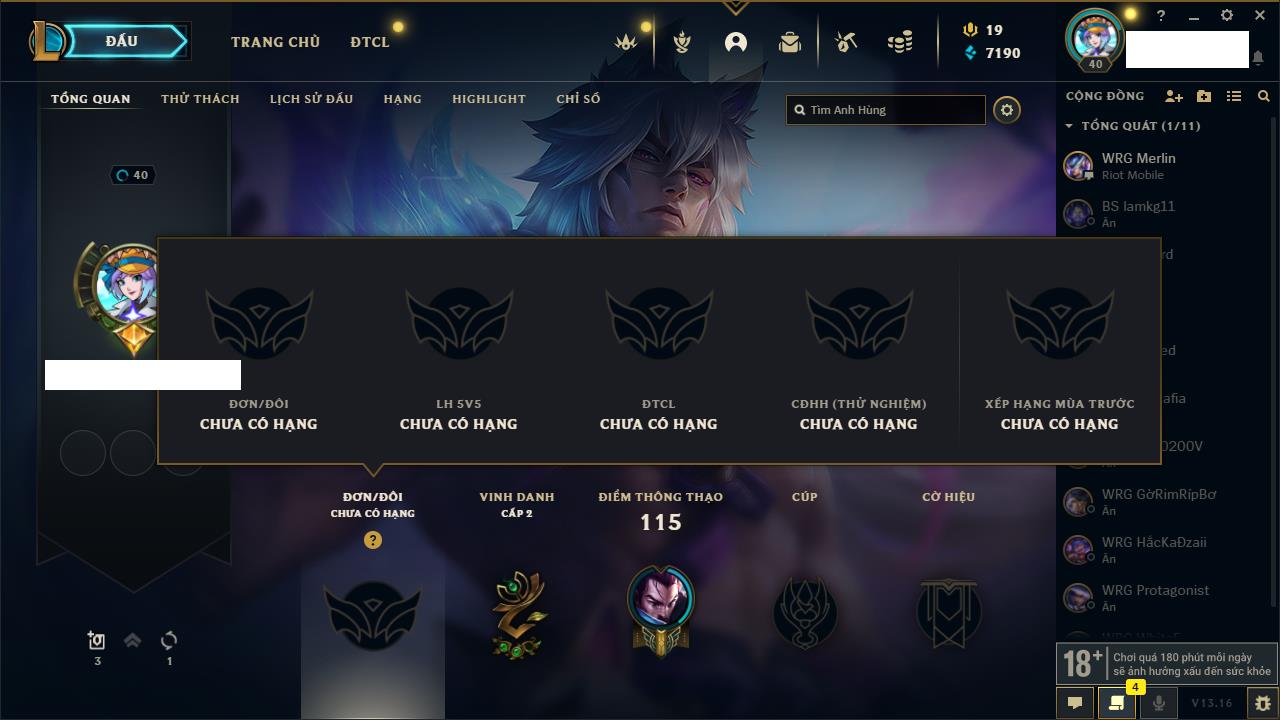Screen dimensions: 1280x720
Task: Open the ĐTCL menu item
Action: [370, 42]
